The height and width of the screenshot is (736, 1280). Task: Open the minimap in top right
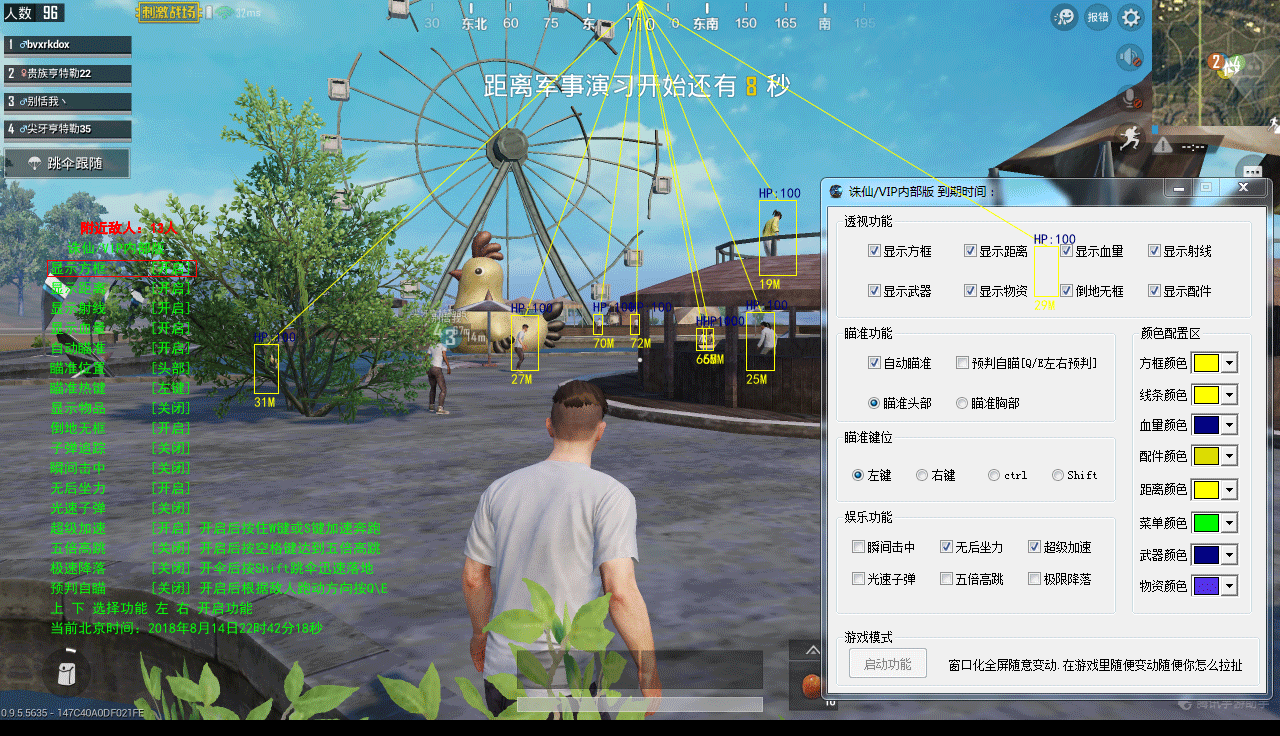(x=1216, y=65)
